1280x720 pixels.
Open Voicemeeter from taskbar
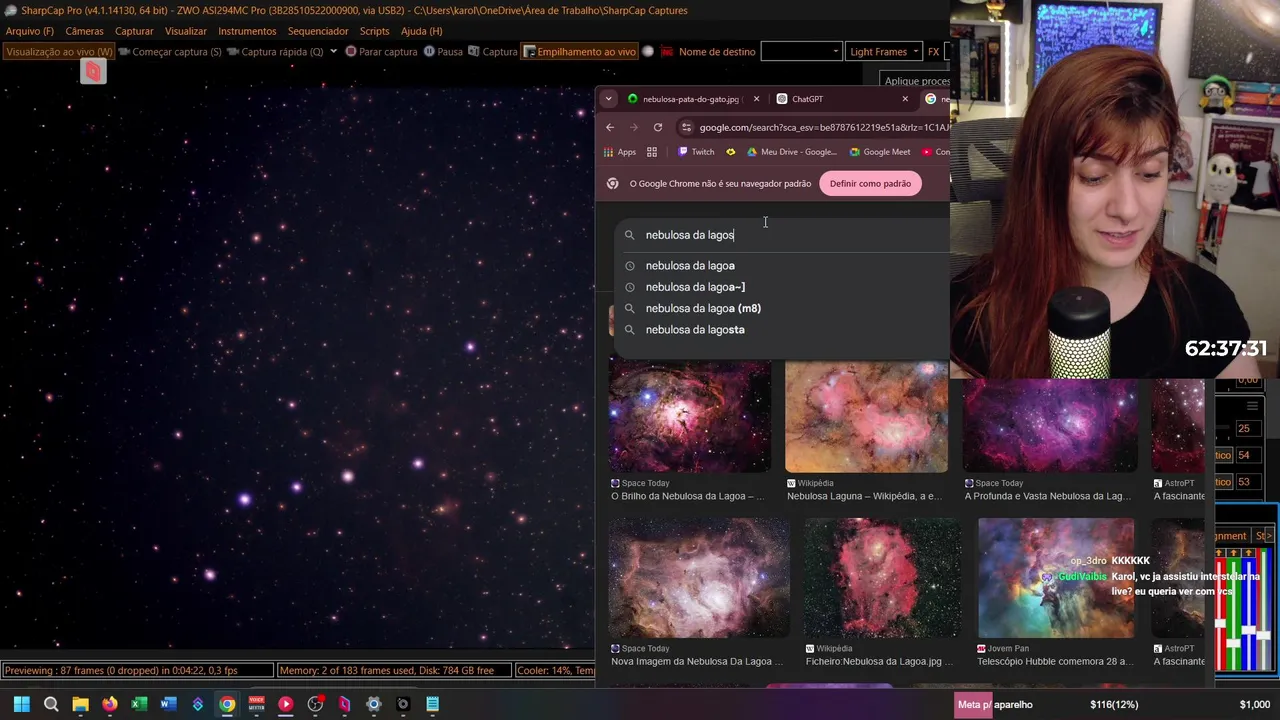pos(256,704)
